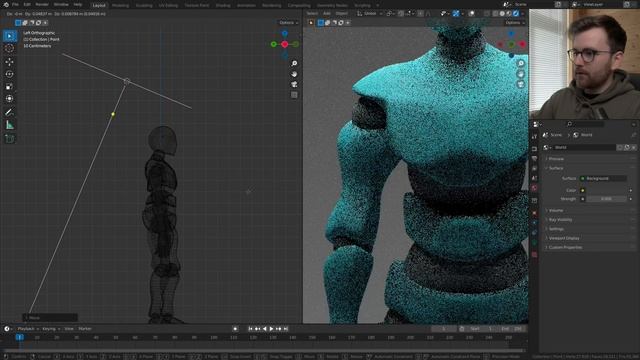Toggle X-ray mode in right viewport header
This screenshot has width=640, height=360.
click(x=487, y=13)
